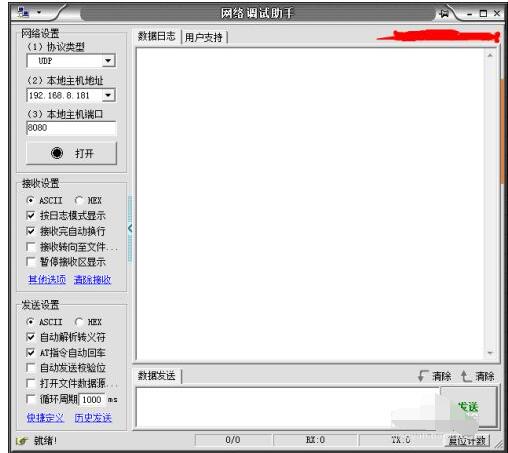Click the log area scroll down arrow

(490, 353)
